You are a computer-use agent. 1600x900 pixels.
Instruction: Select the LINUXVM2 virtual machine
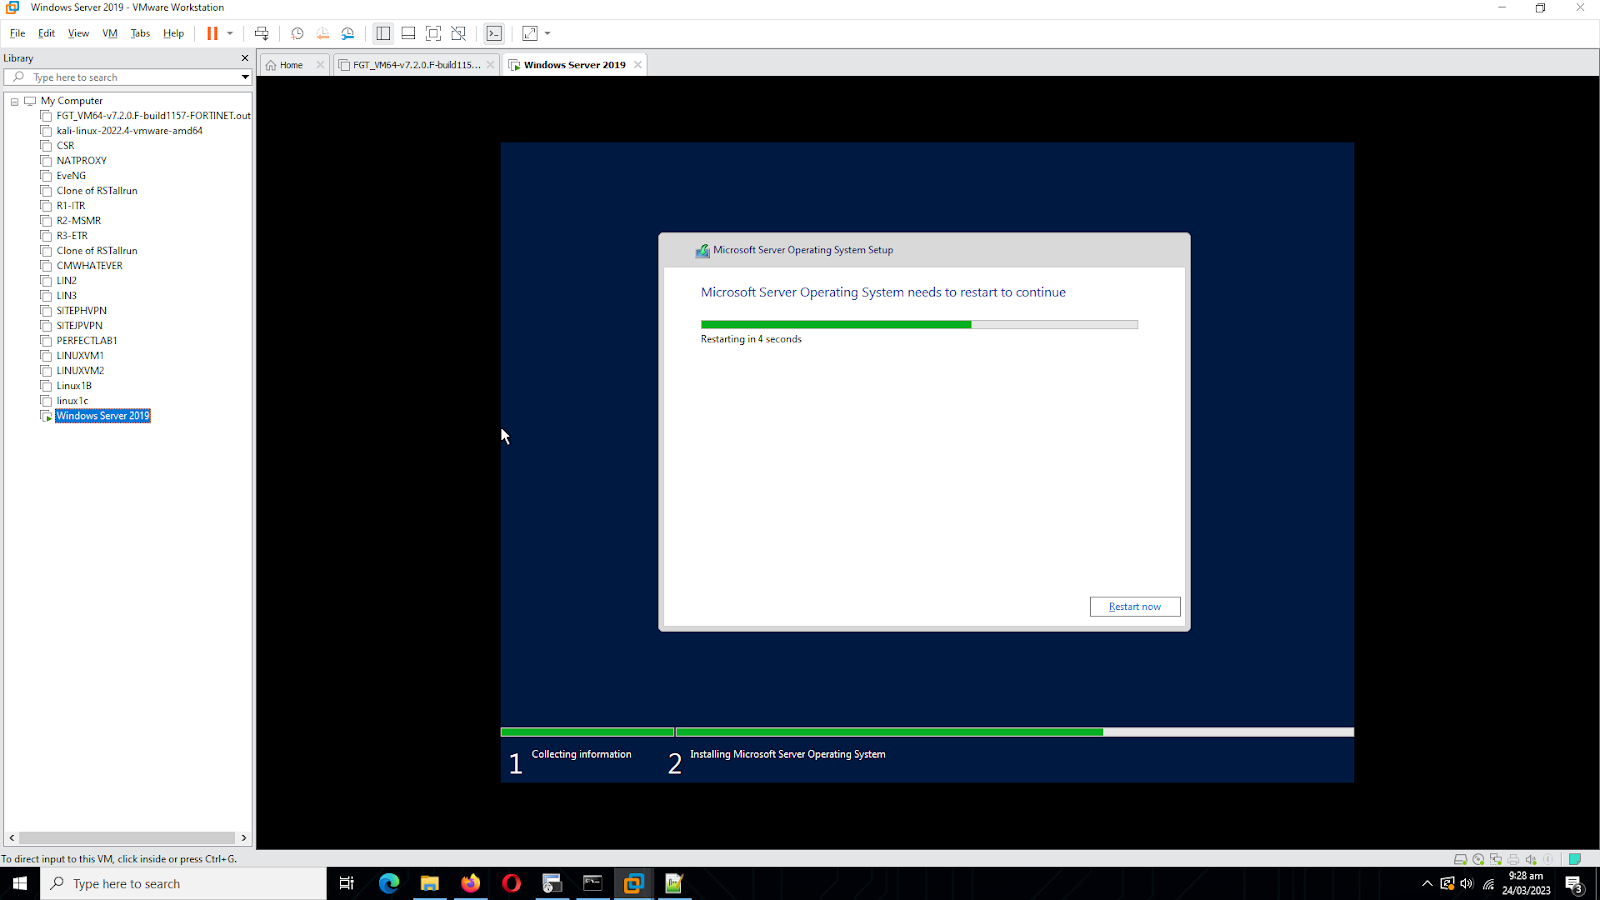click(80, 371)
